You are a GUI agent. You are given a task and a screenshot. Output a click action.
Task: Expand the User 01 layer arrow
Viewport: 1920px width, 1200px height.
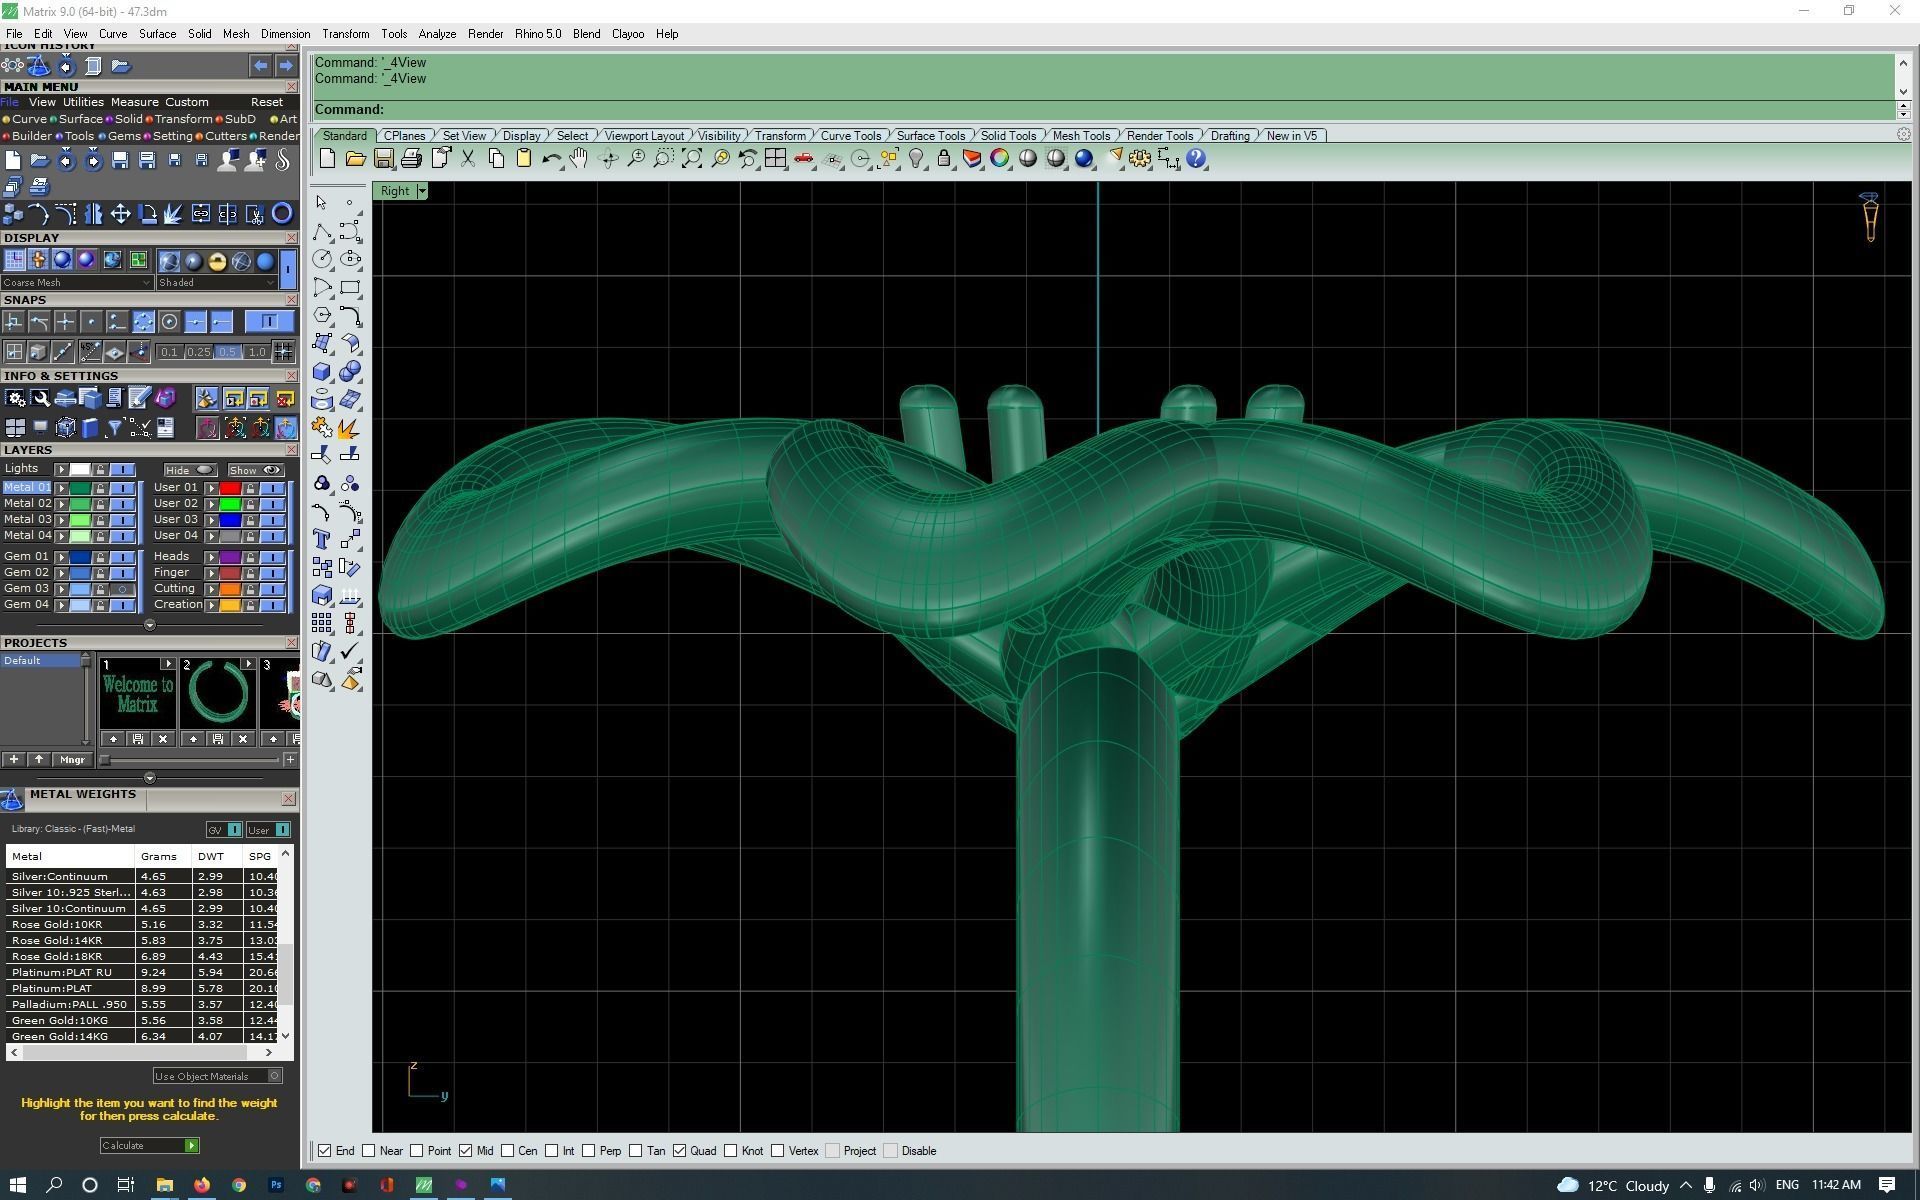coord(212,488)
